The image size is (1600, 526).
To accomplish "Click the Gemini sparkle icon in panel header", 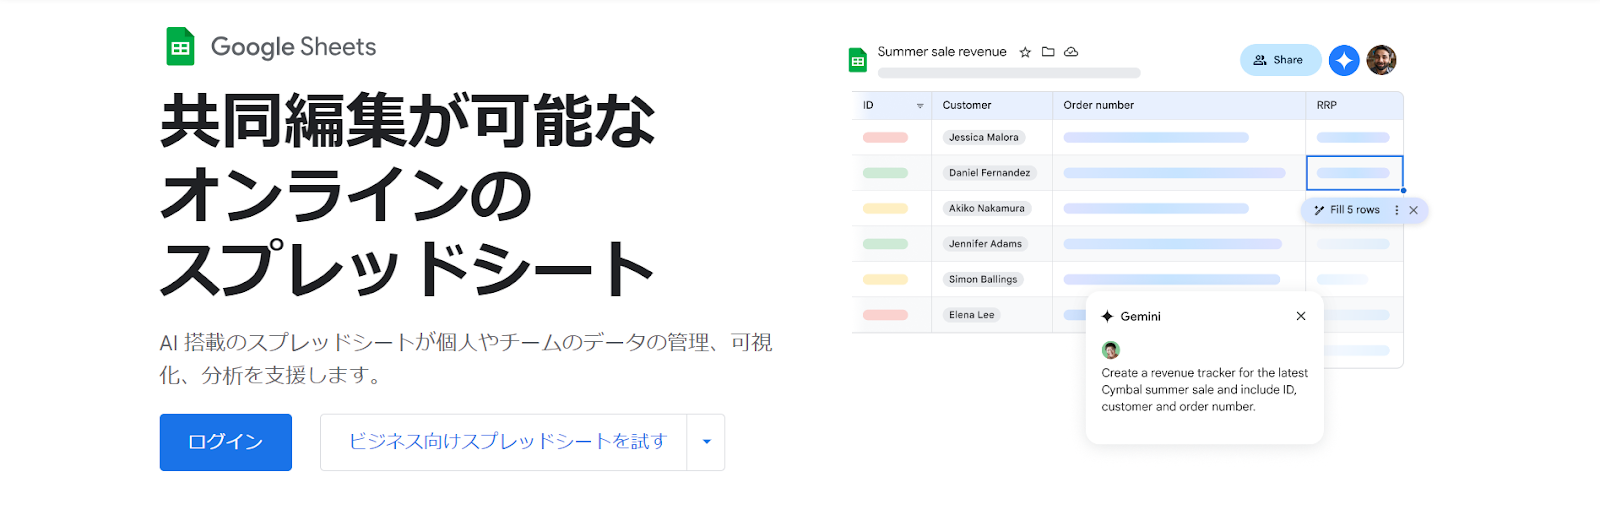I will pos(1107,316).
